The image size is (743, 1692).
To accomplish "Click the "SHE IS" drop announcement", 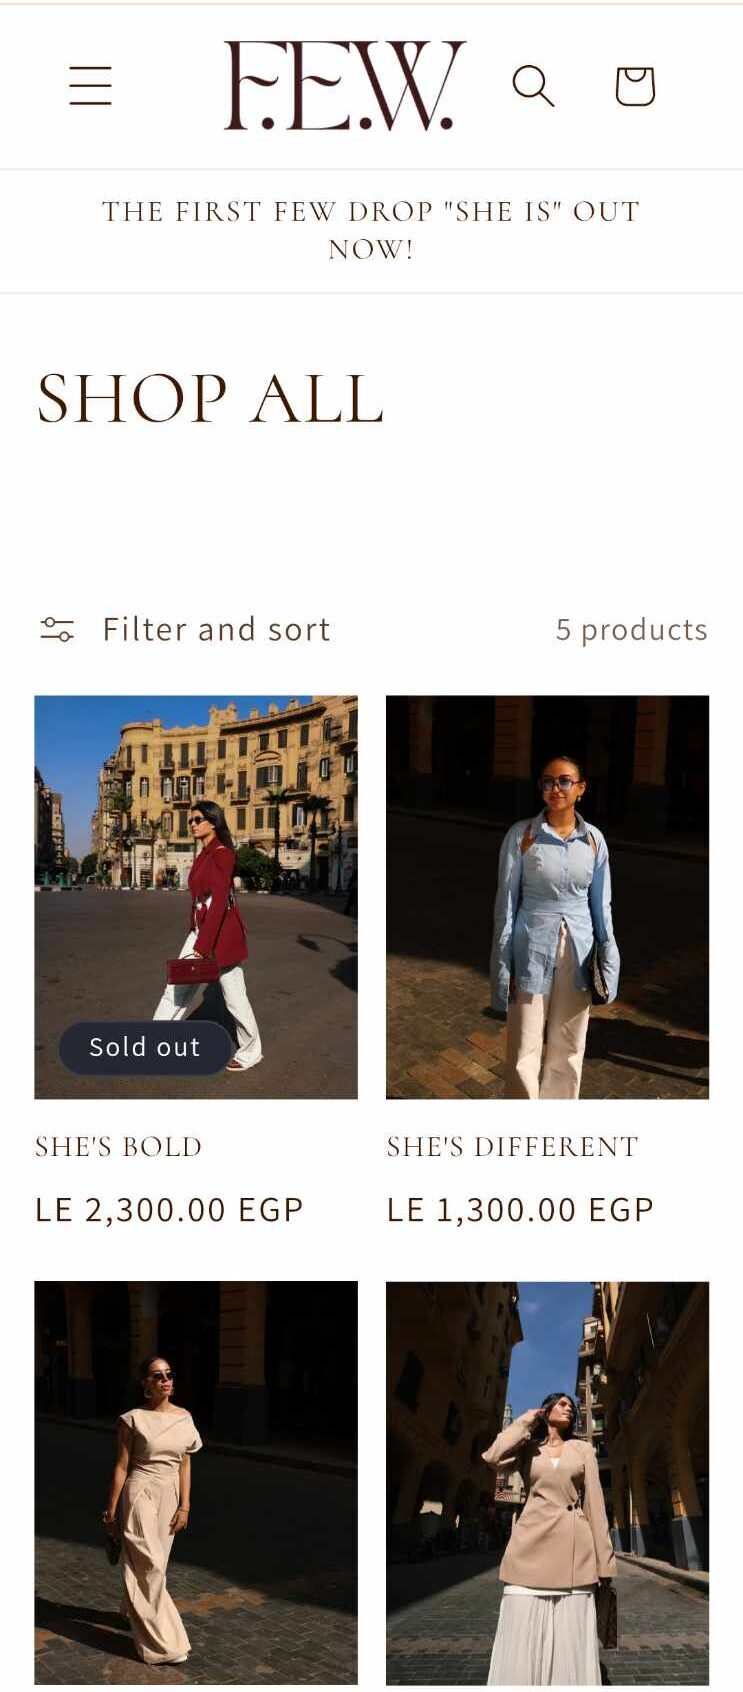I will click(371, 230).
